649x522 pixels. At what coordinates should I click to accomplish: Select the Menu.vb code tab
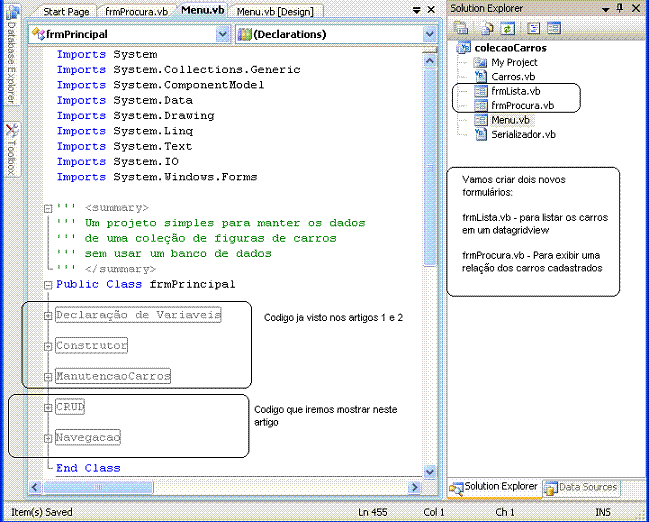[203, 10]
